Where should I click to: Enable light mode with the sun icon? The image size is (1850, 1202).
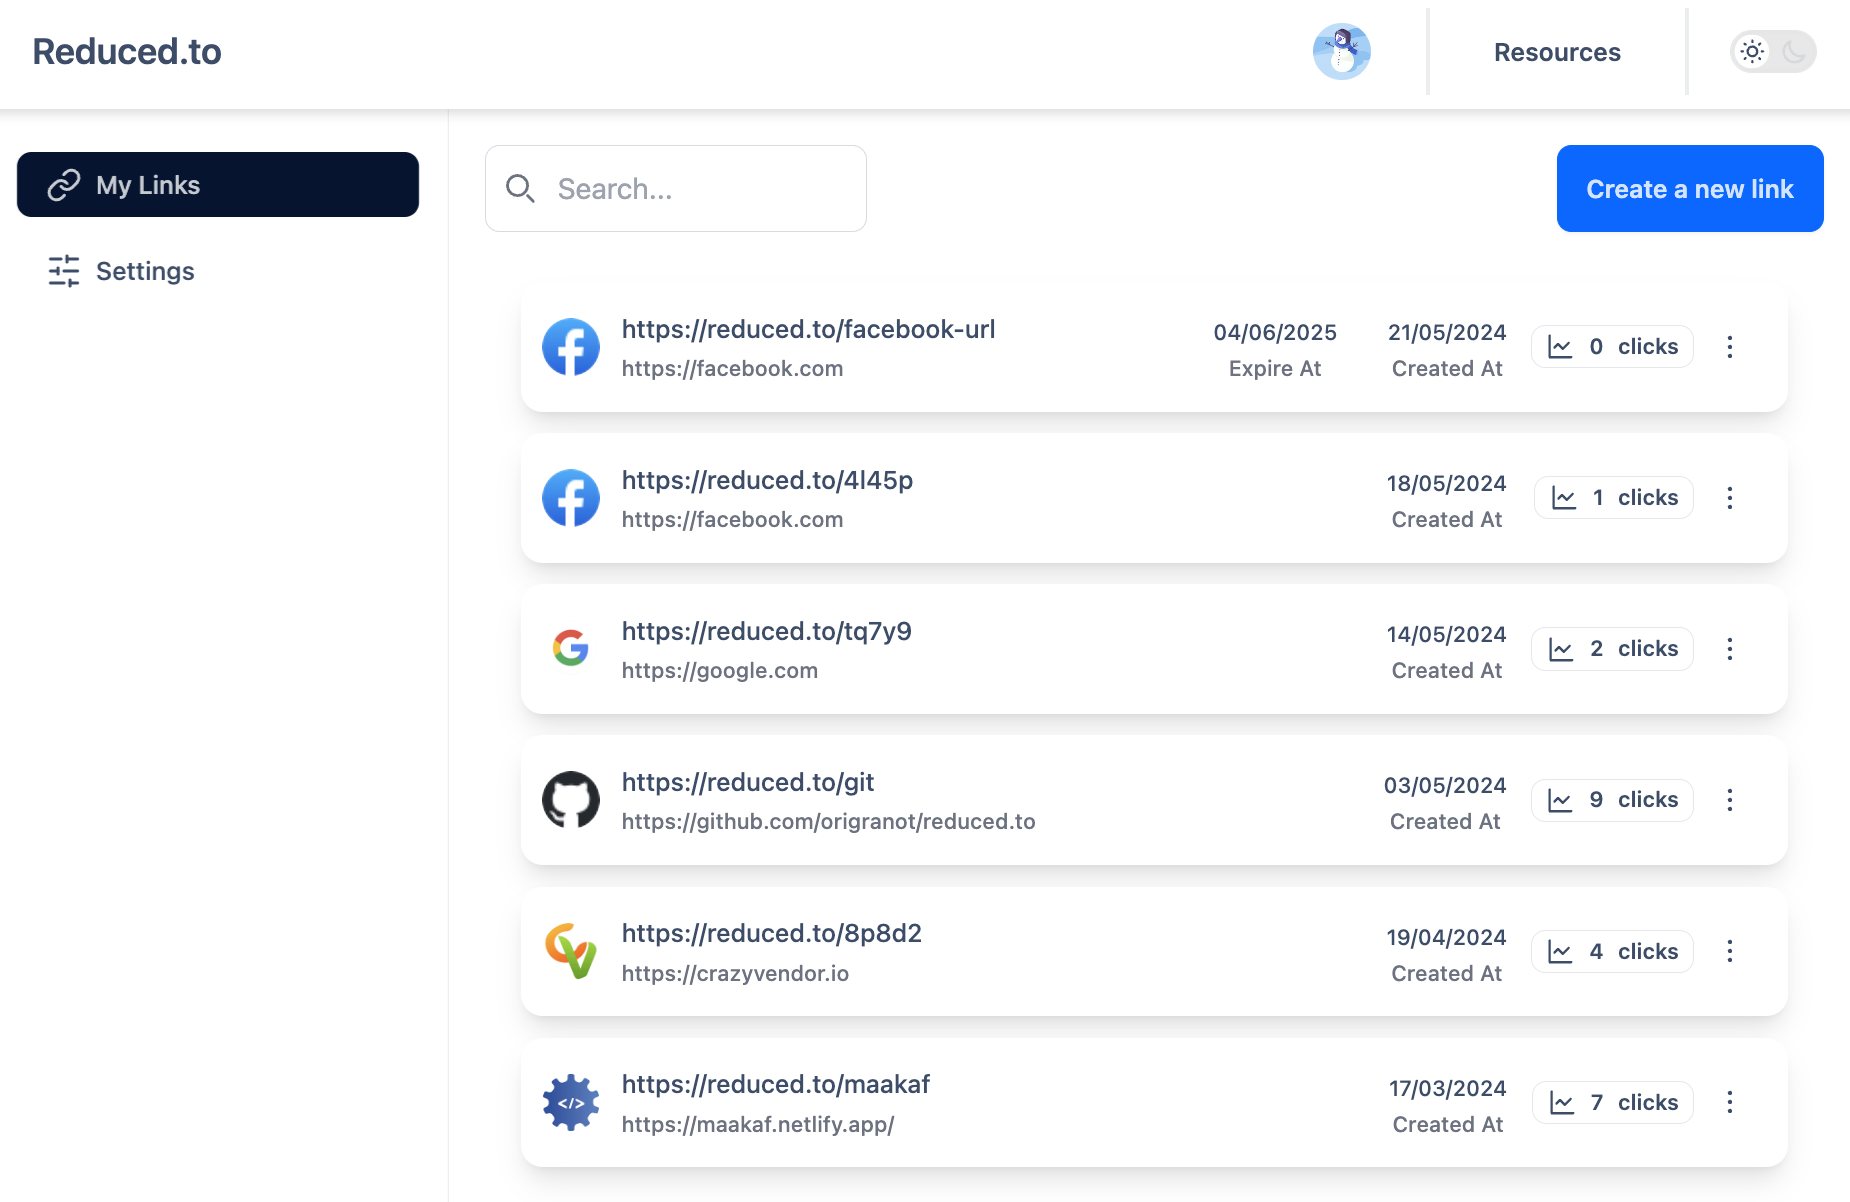click(x=1752, y=51)
